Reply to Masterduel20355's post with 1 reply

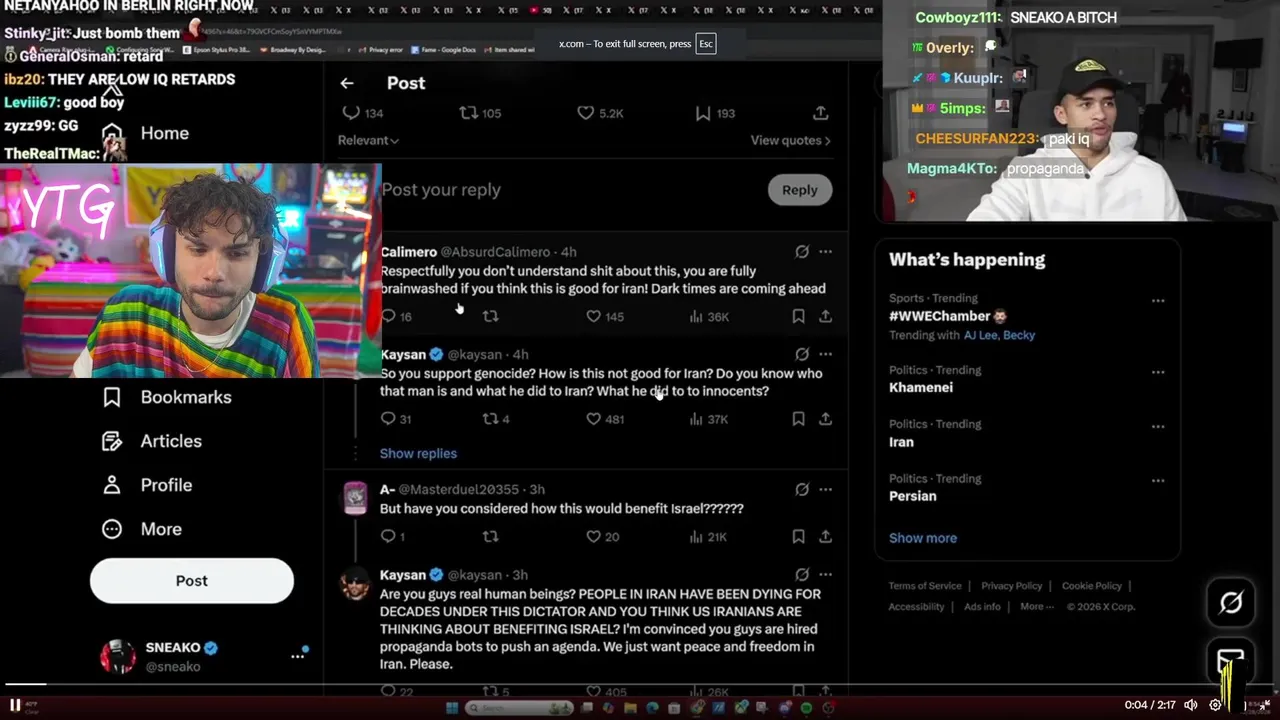click(393, 537)
